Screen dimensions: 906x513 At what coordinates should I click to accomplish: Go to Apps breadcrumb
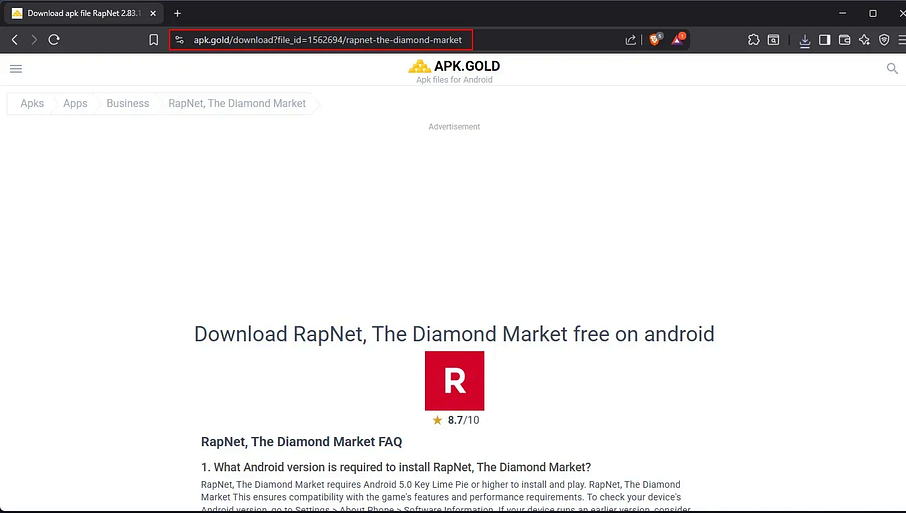[75, 103]
